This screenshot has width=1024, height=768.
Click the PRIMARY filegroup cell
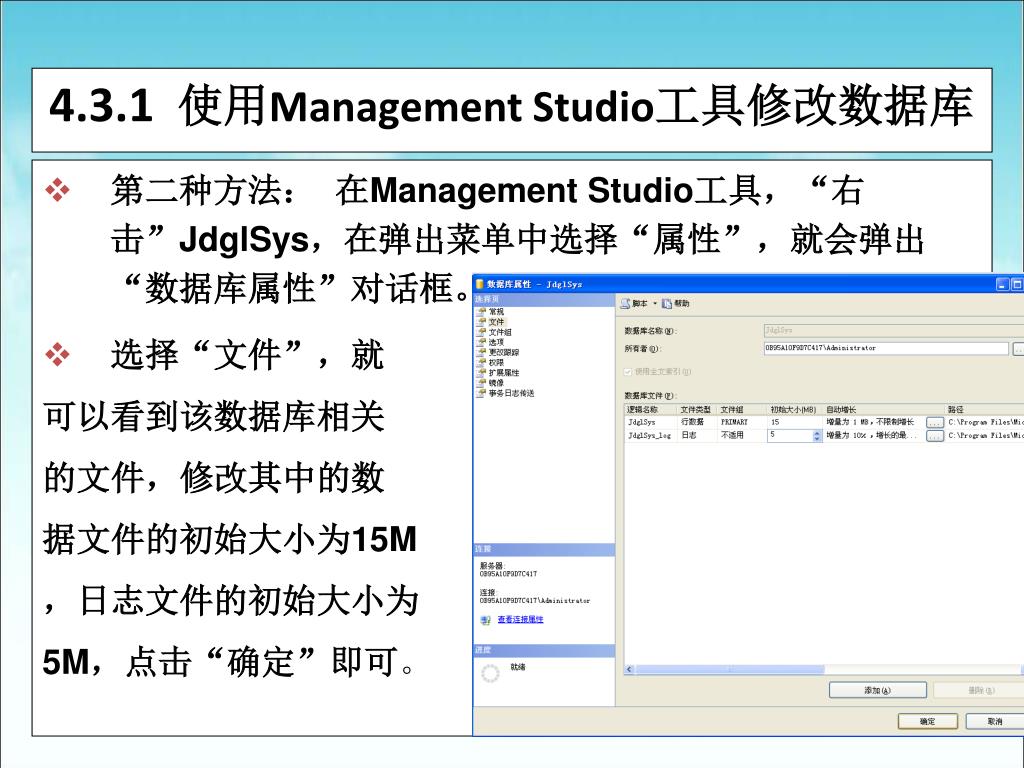click(x=741, y=423)
